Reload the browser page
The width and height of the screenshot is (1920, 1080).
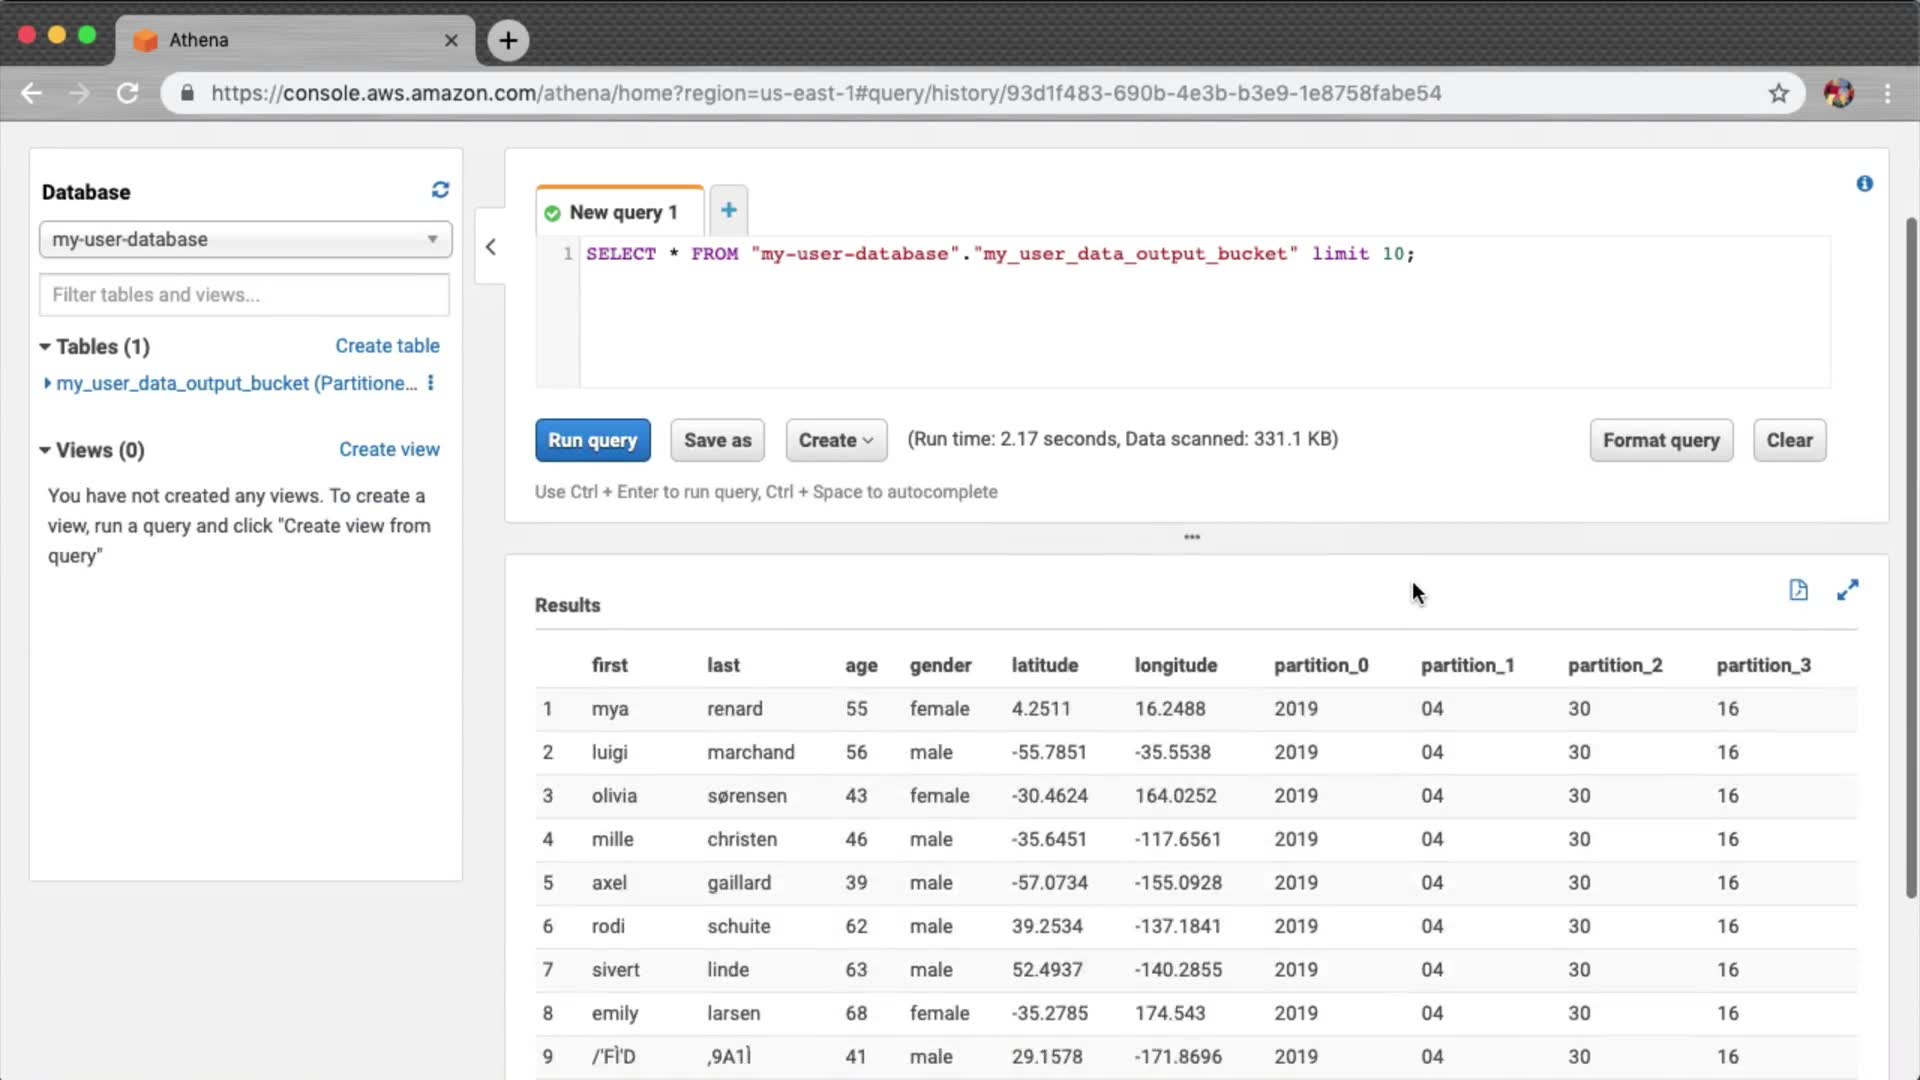[127, 93]
